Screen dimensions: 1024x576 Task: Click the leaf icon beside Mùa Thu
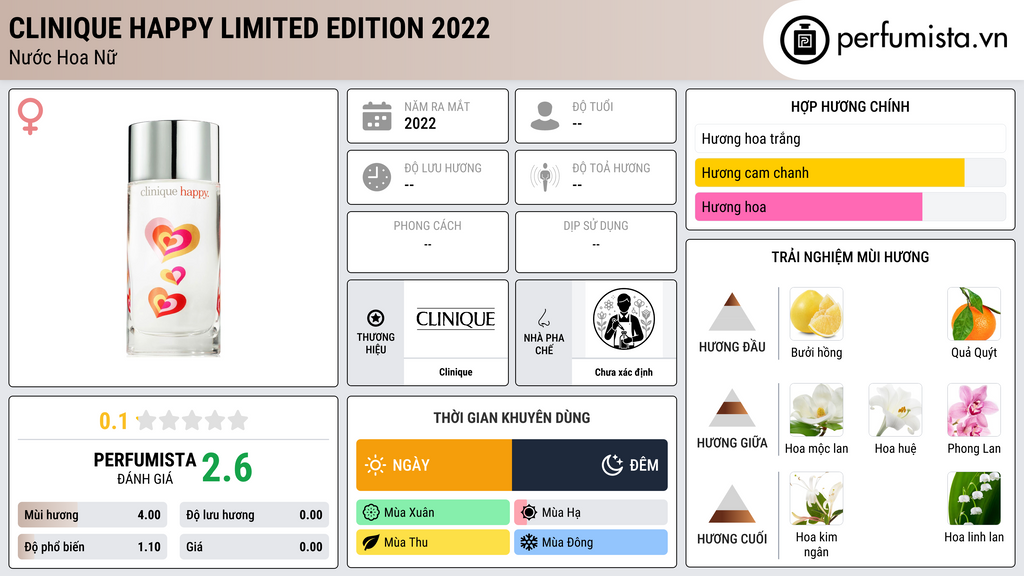pyautogui.click(x=371, y=542)
